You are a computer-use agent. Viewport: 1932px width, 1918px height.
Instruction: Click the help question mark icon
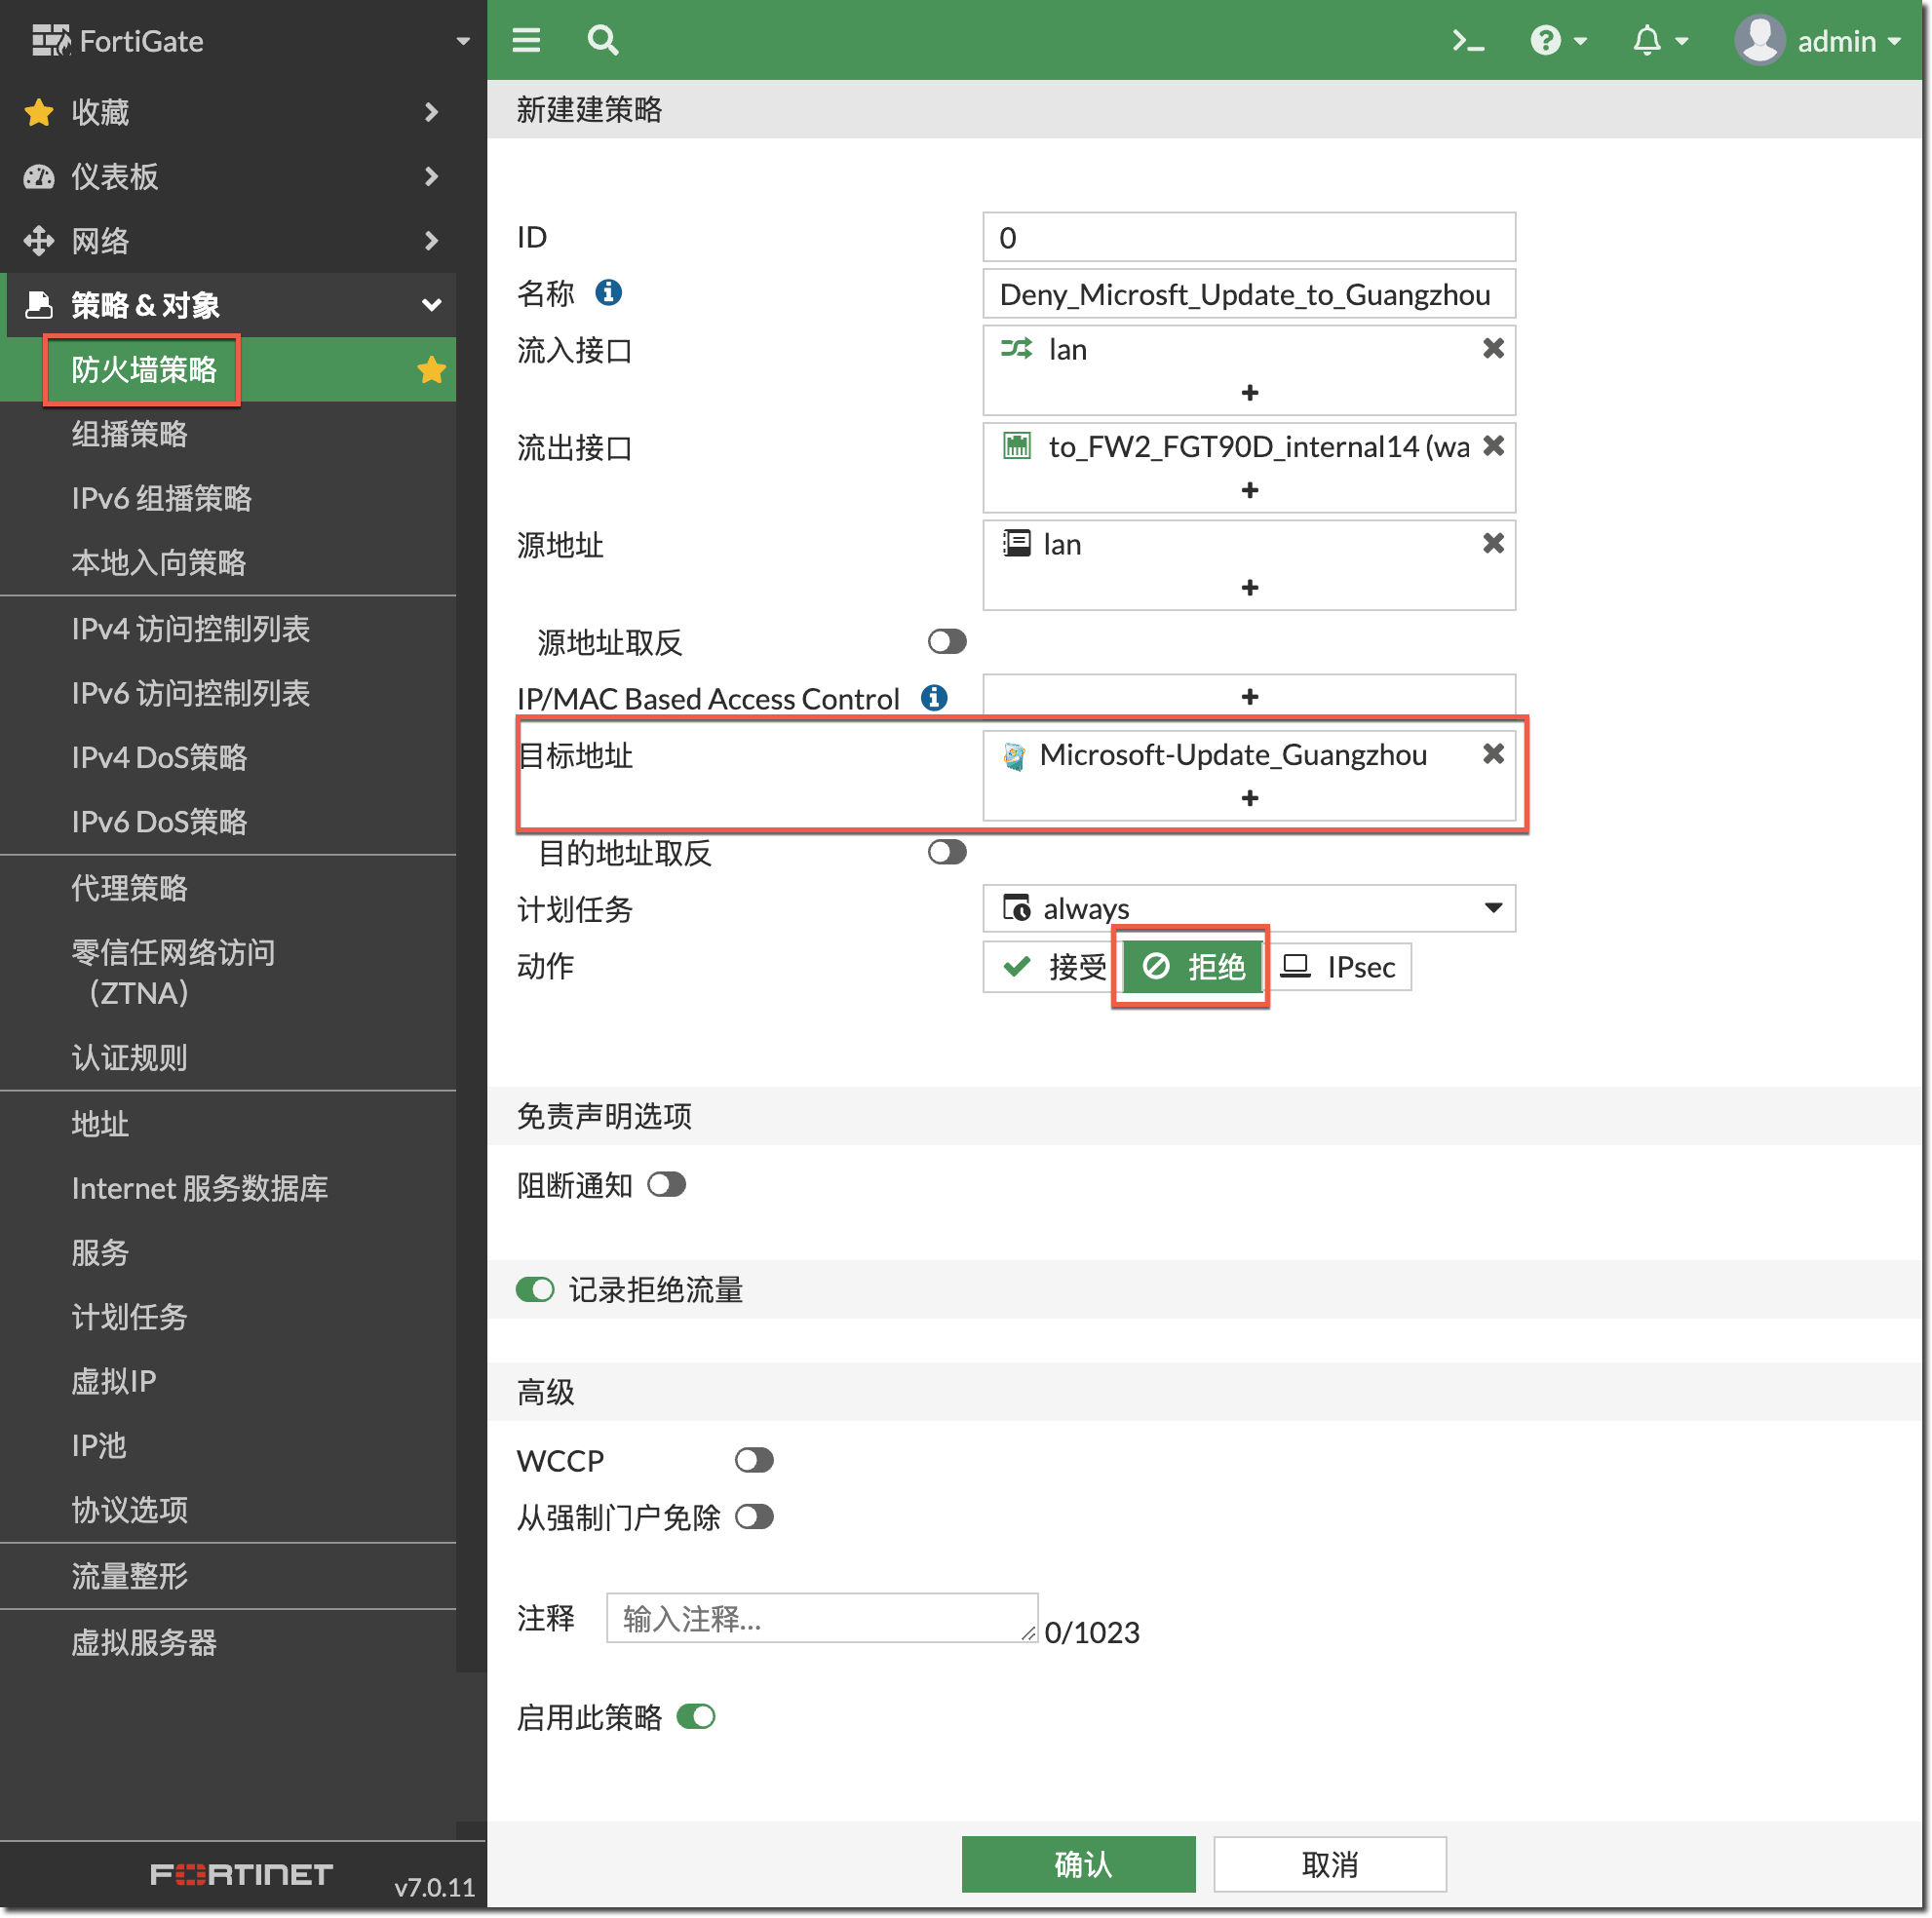(x=1545, y=41)
